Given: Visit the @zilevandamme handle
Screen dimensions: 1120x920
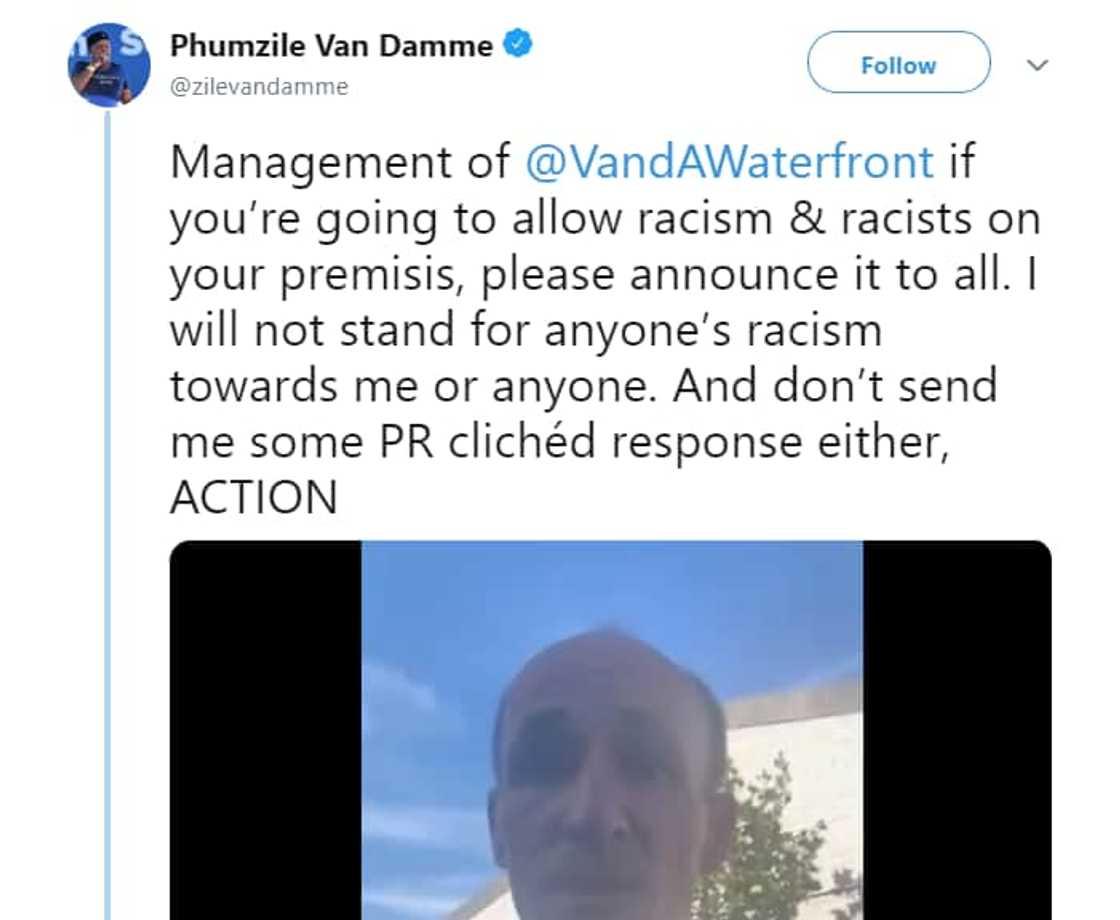Looking at the screenshot, I should [259, 87].
